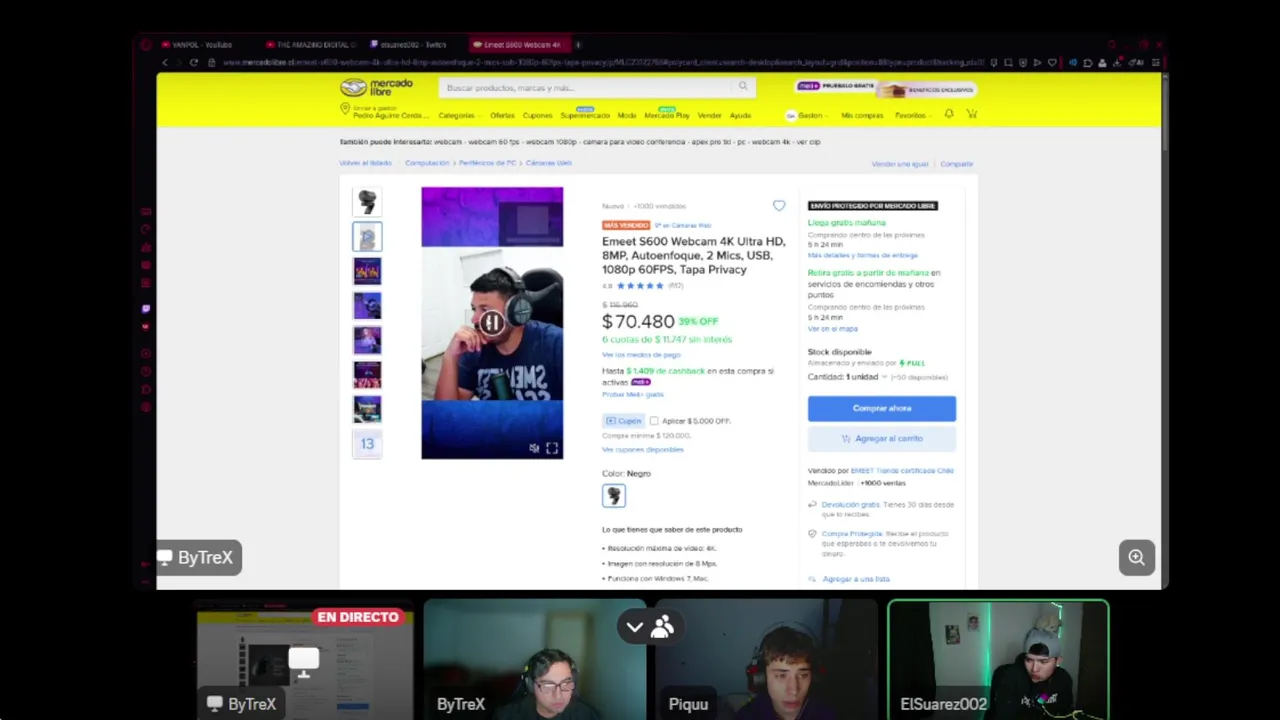The height and width of the screenshot is (720, 1280).
Task: Click the Cupón tag button
Action: coord(624,421)
